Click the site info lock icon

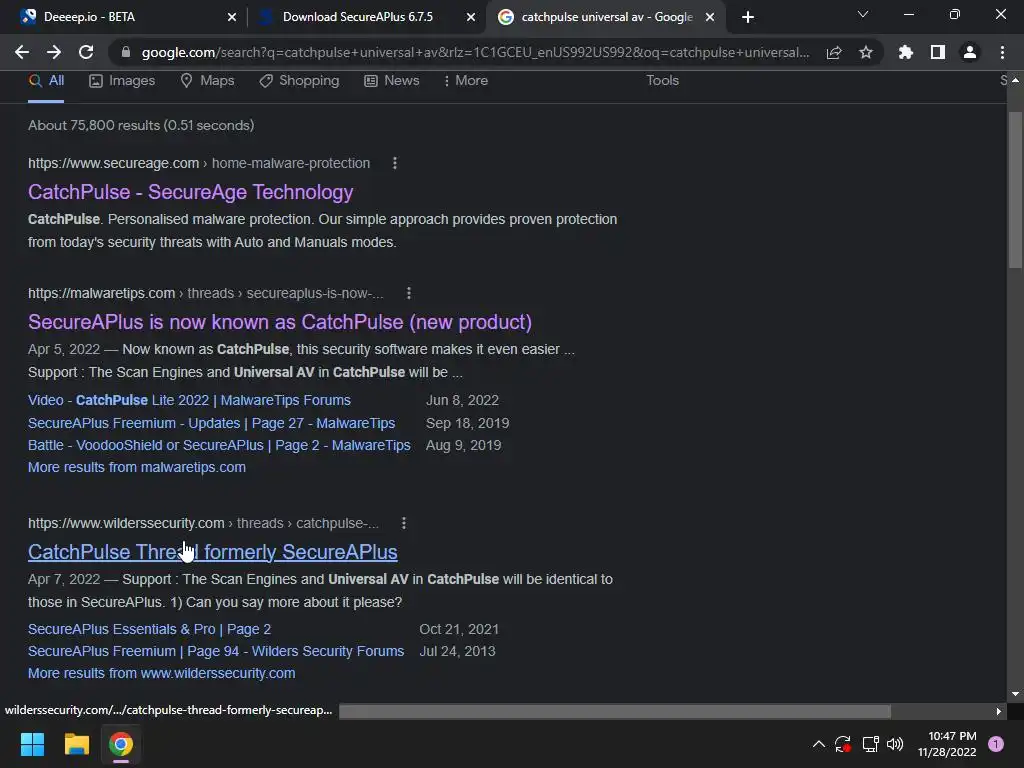[x=126, y=52]
